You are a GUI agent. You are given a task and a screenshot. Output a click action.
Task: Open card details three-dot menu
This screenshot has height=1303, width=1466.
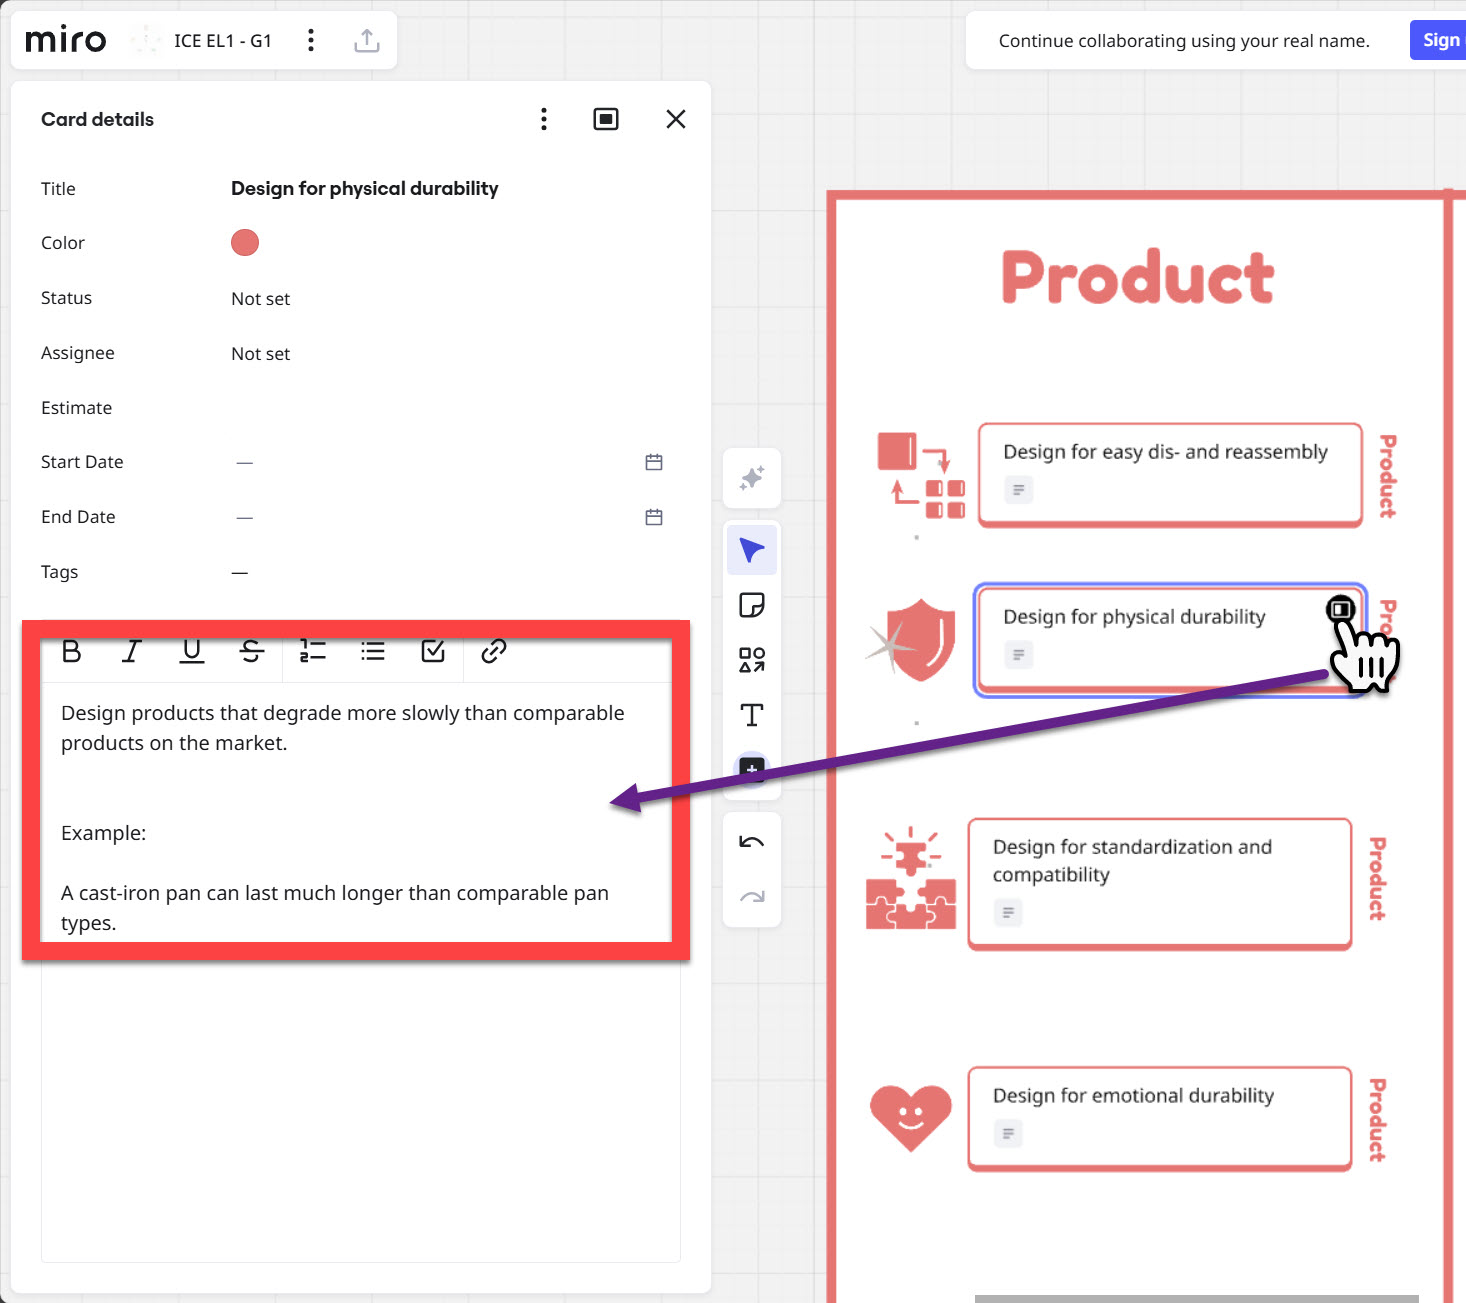[543, 120]
